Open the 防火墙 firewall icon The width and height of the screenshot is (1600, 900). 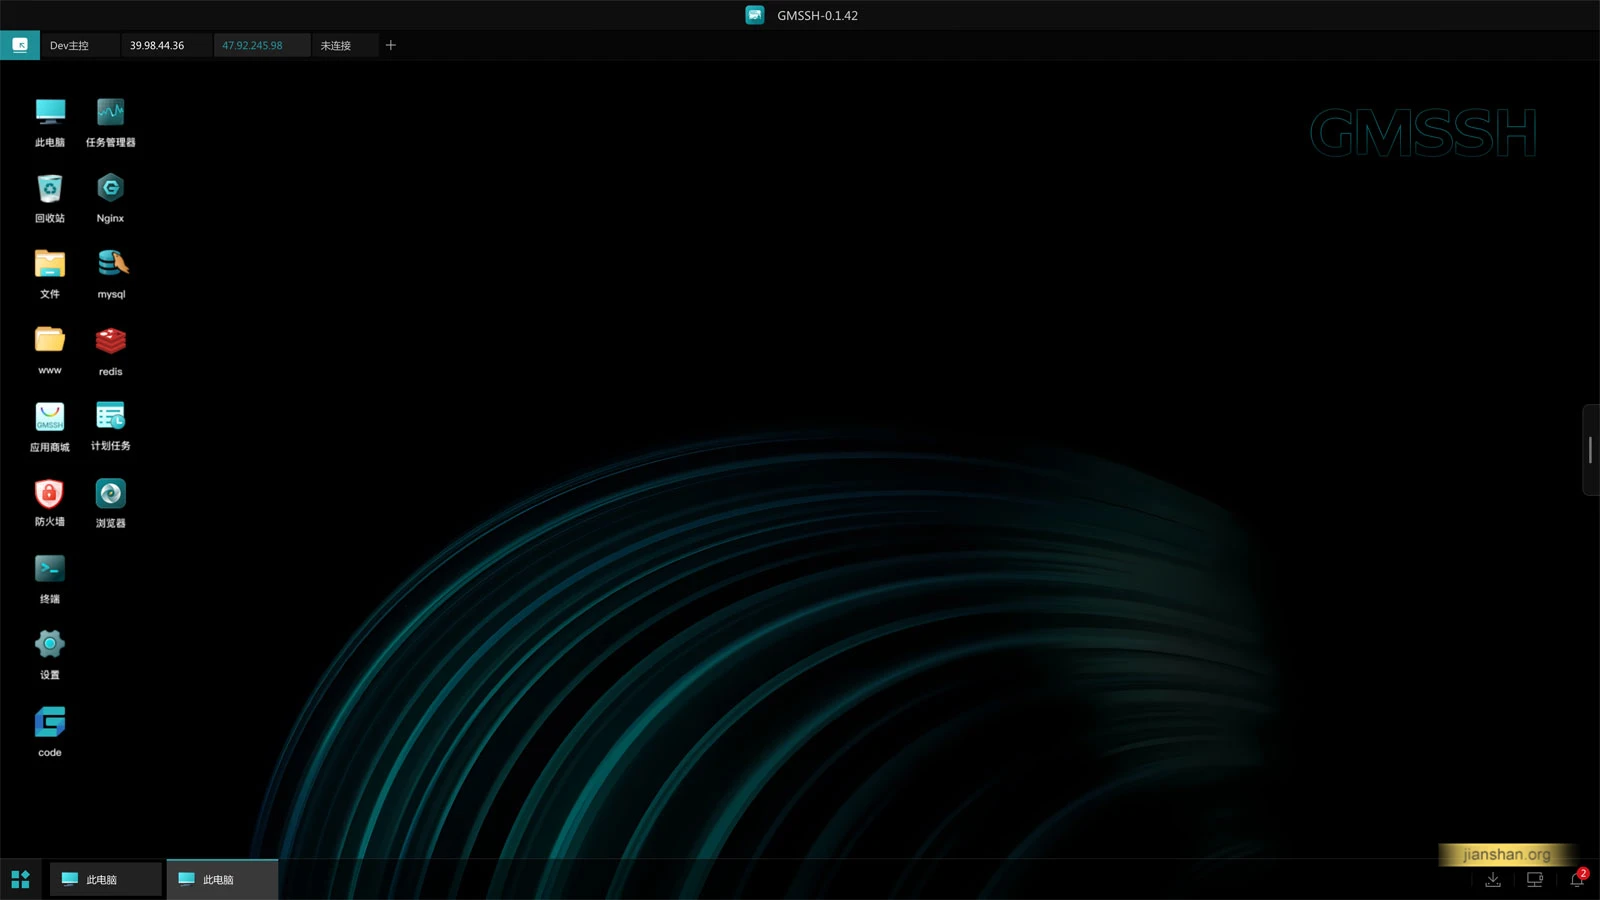[50, 502]
